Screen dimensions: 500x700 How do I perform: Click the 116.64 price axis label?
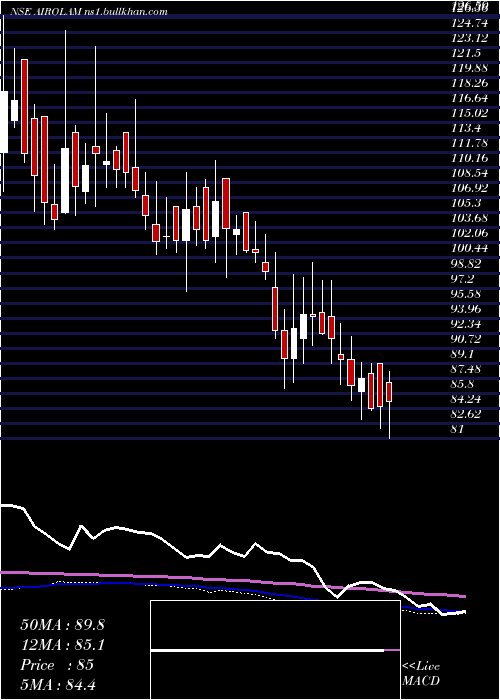tap(470, 98)
